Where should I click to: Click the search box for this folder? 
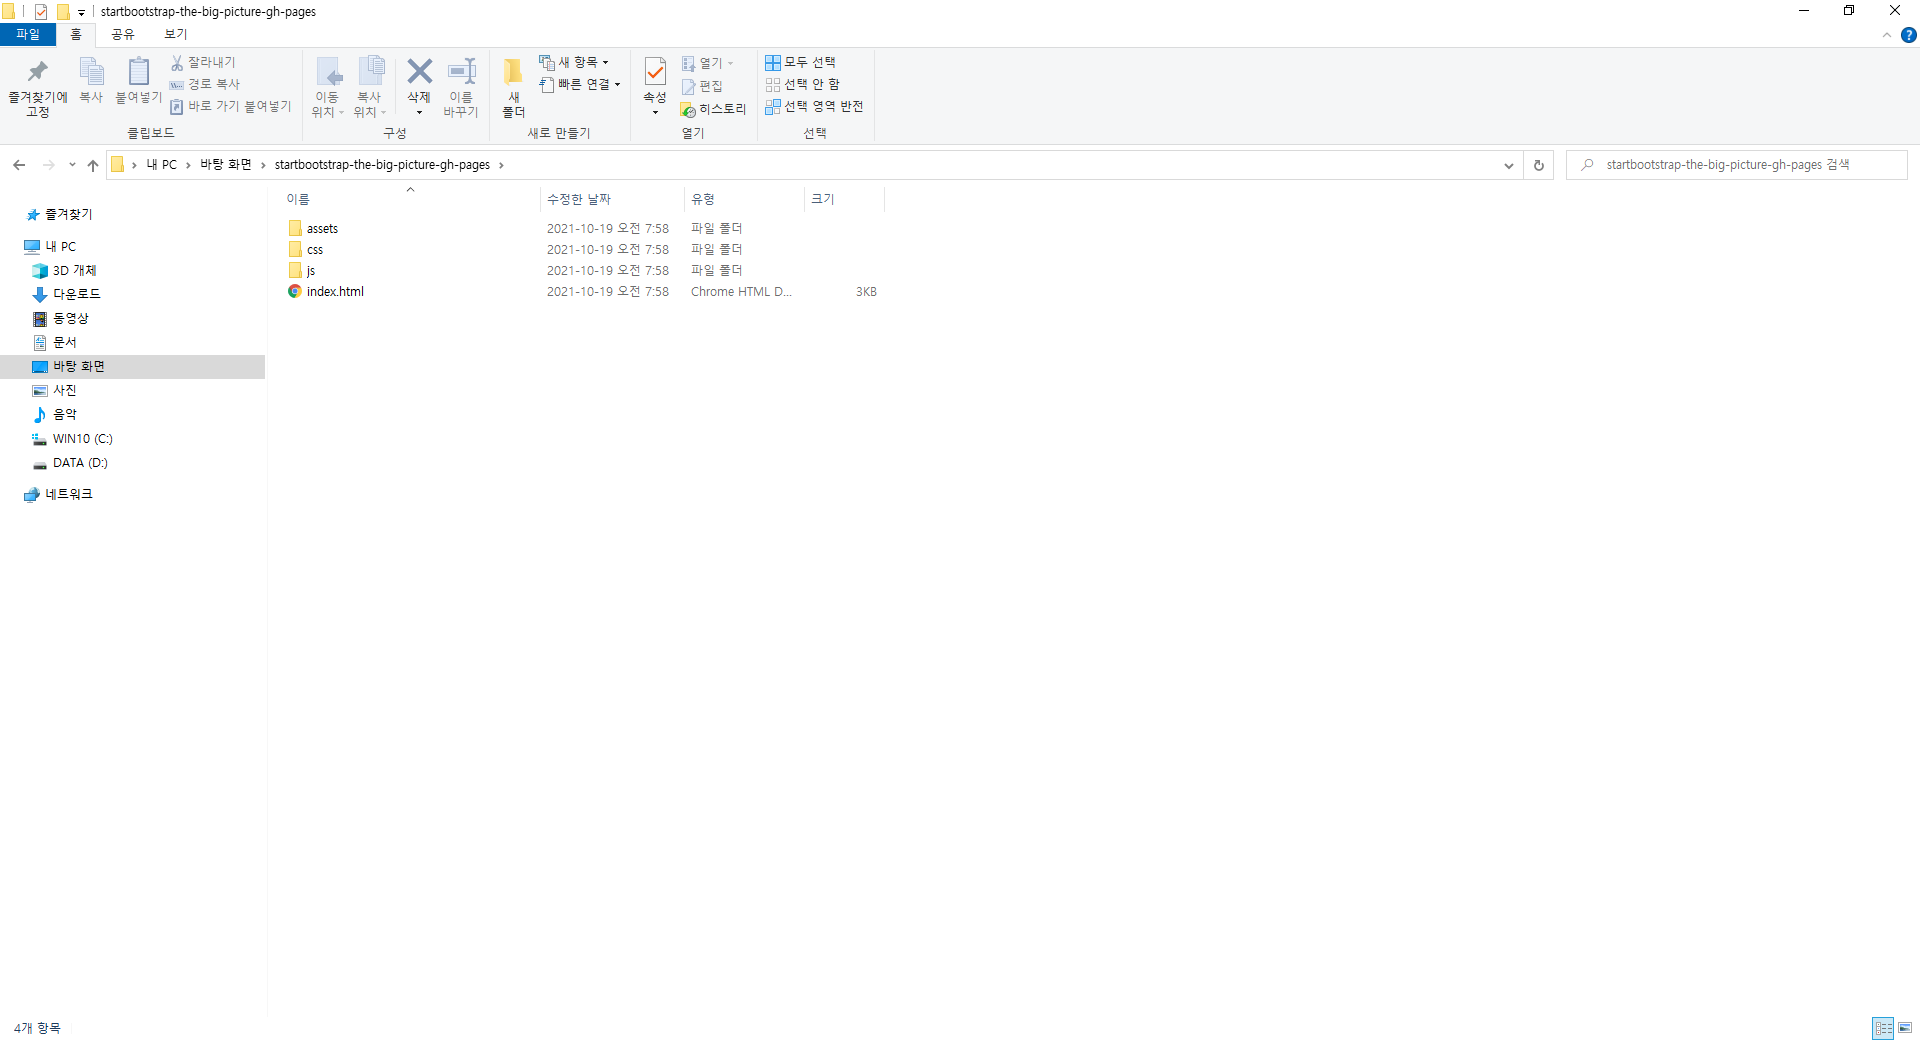[1736, 165]
